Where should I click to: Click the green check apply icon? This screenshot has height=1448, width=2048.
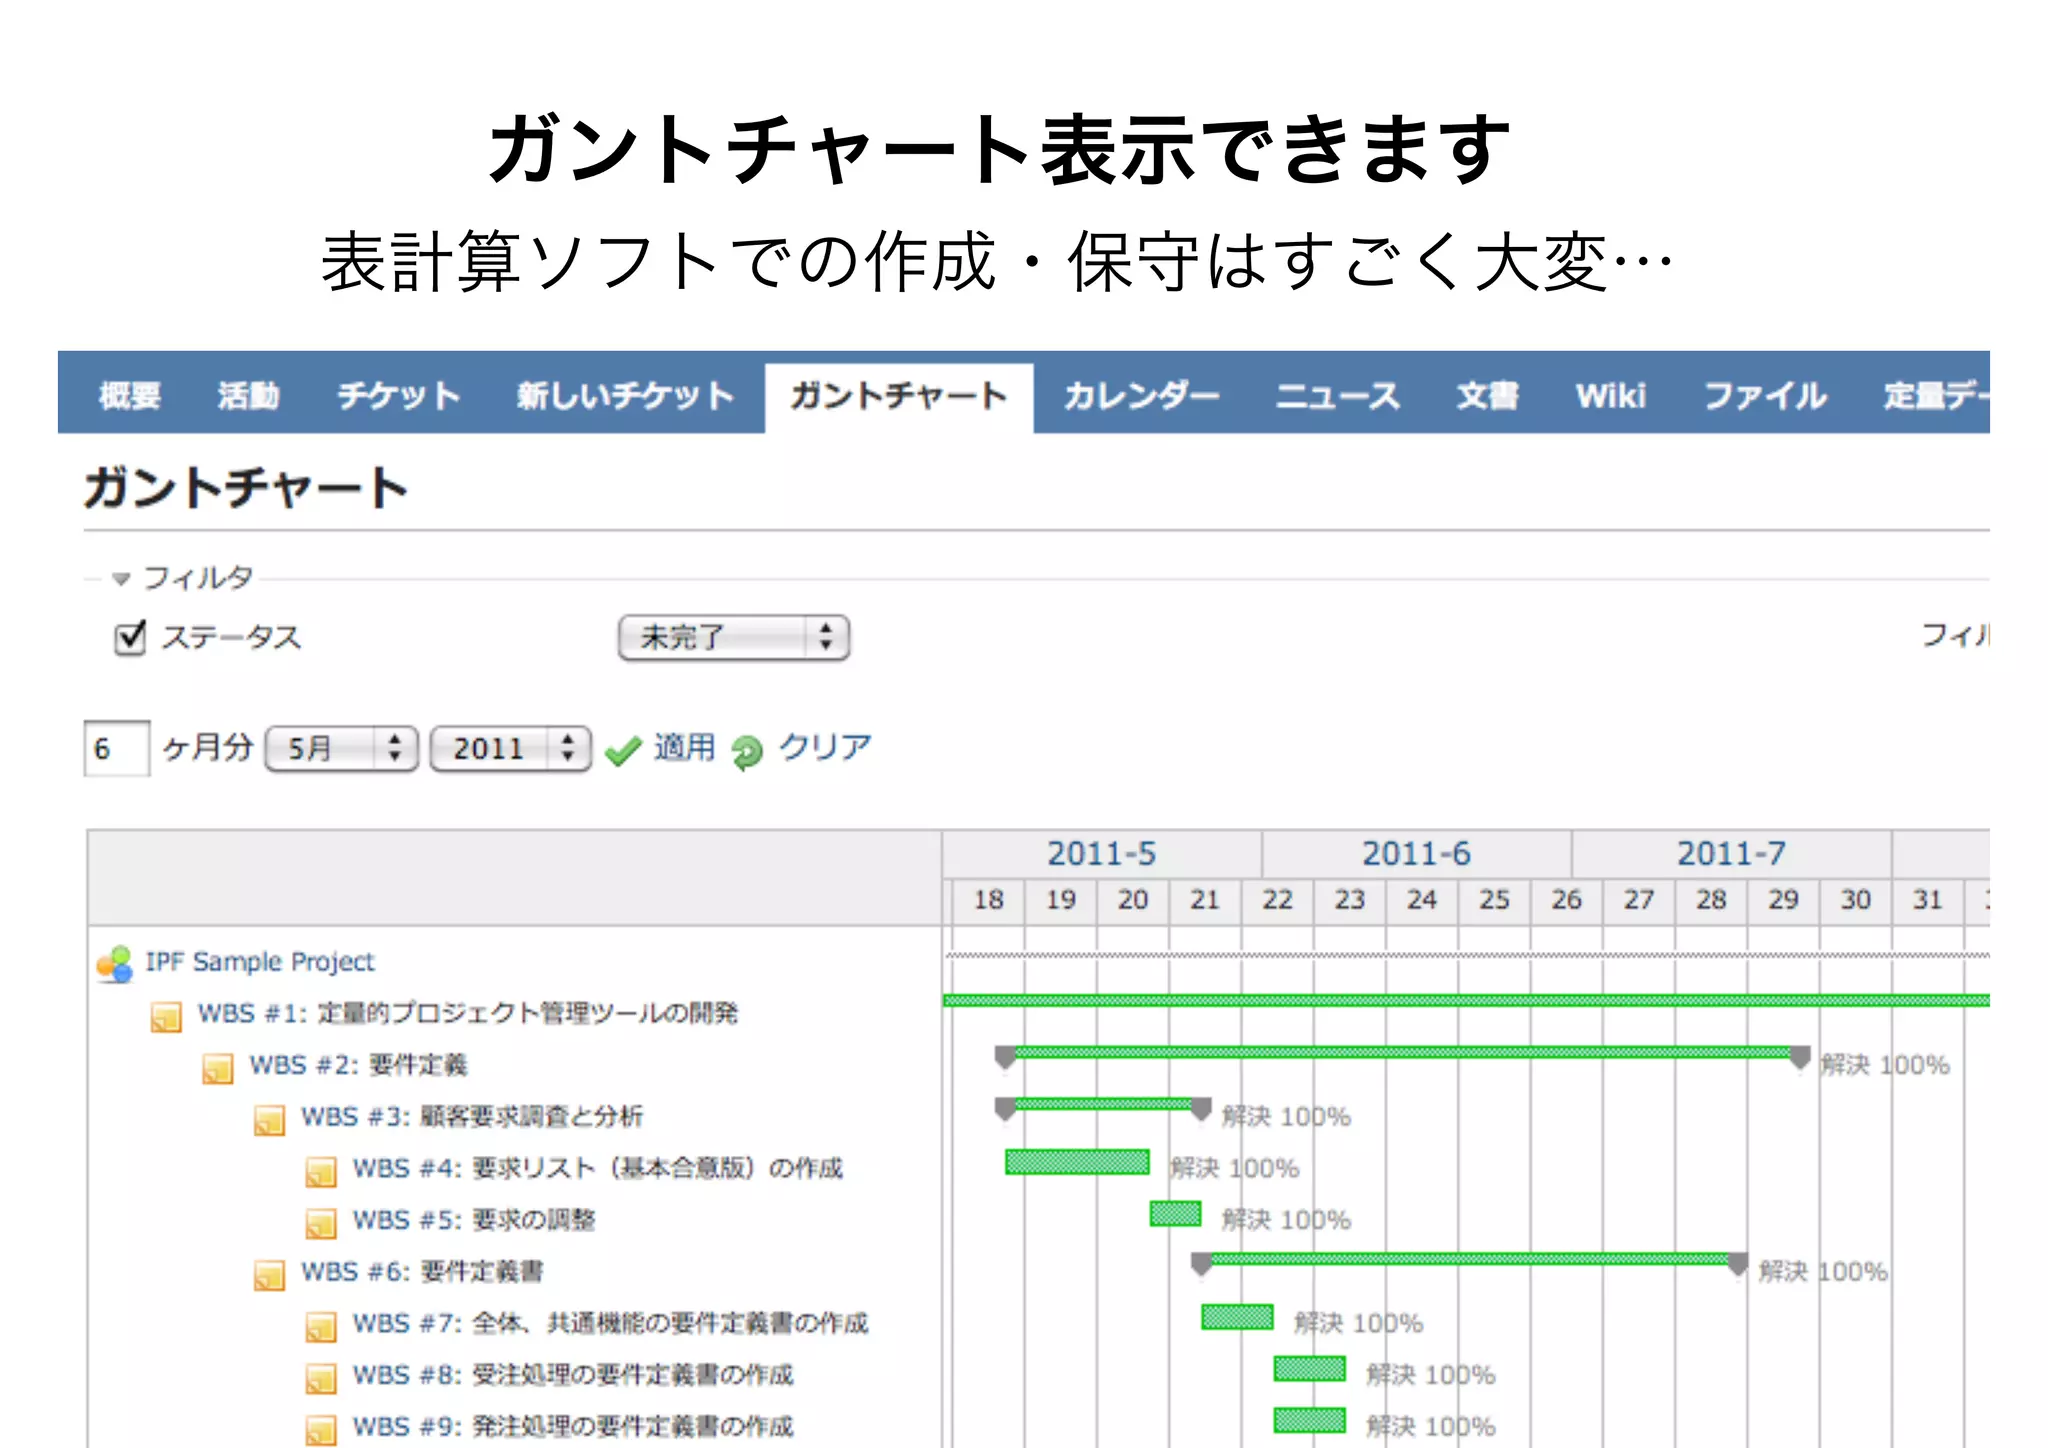623,750
